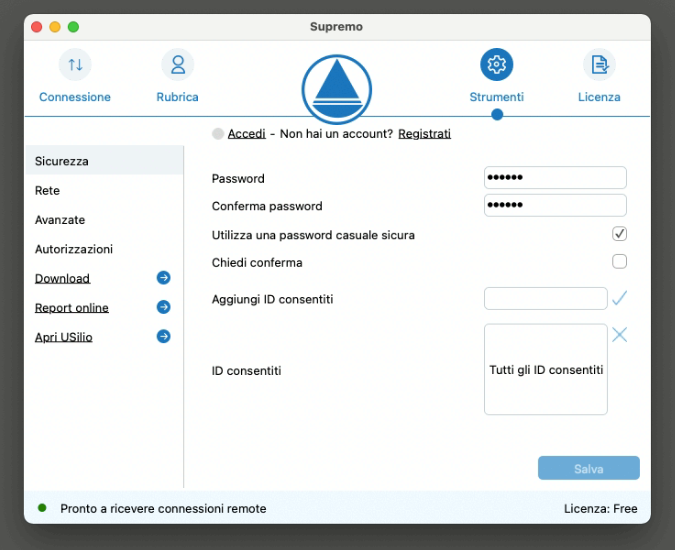
Task: Focus the Password field
Action: [555, 177]
